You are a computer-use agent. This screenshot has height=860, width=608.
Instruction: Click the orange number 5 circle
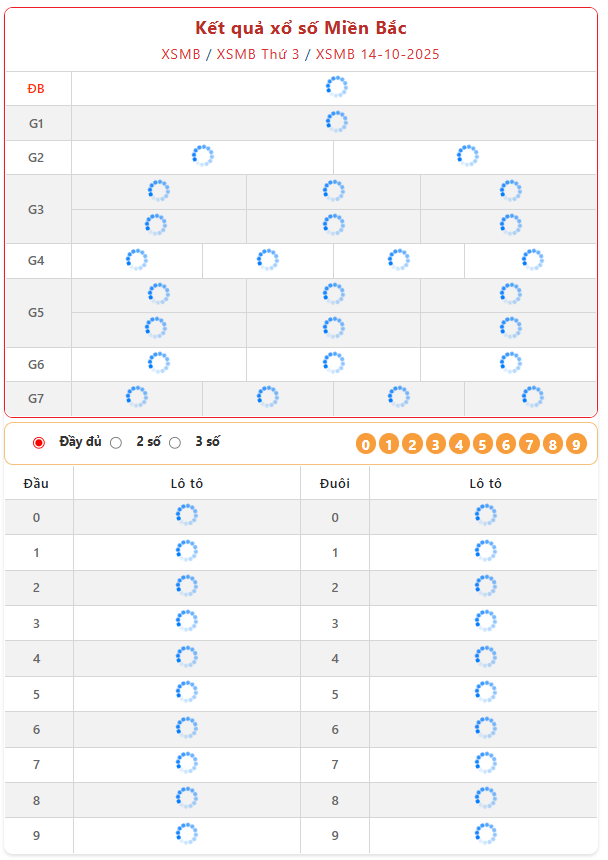(x=482, y=444)
